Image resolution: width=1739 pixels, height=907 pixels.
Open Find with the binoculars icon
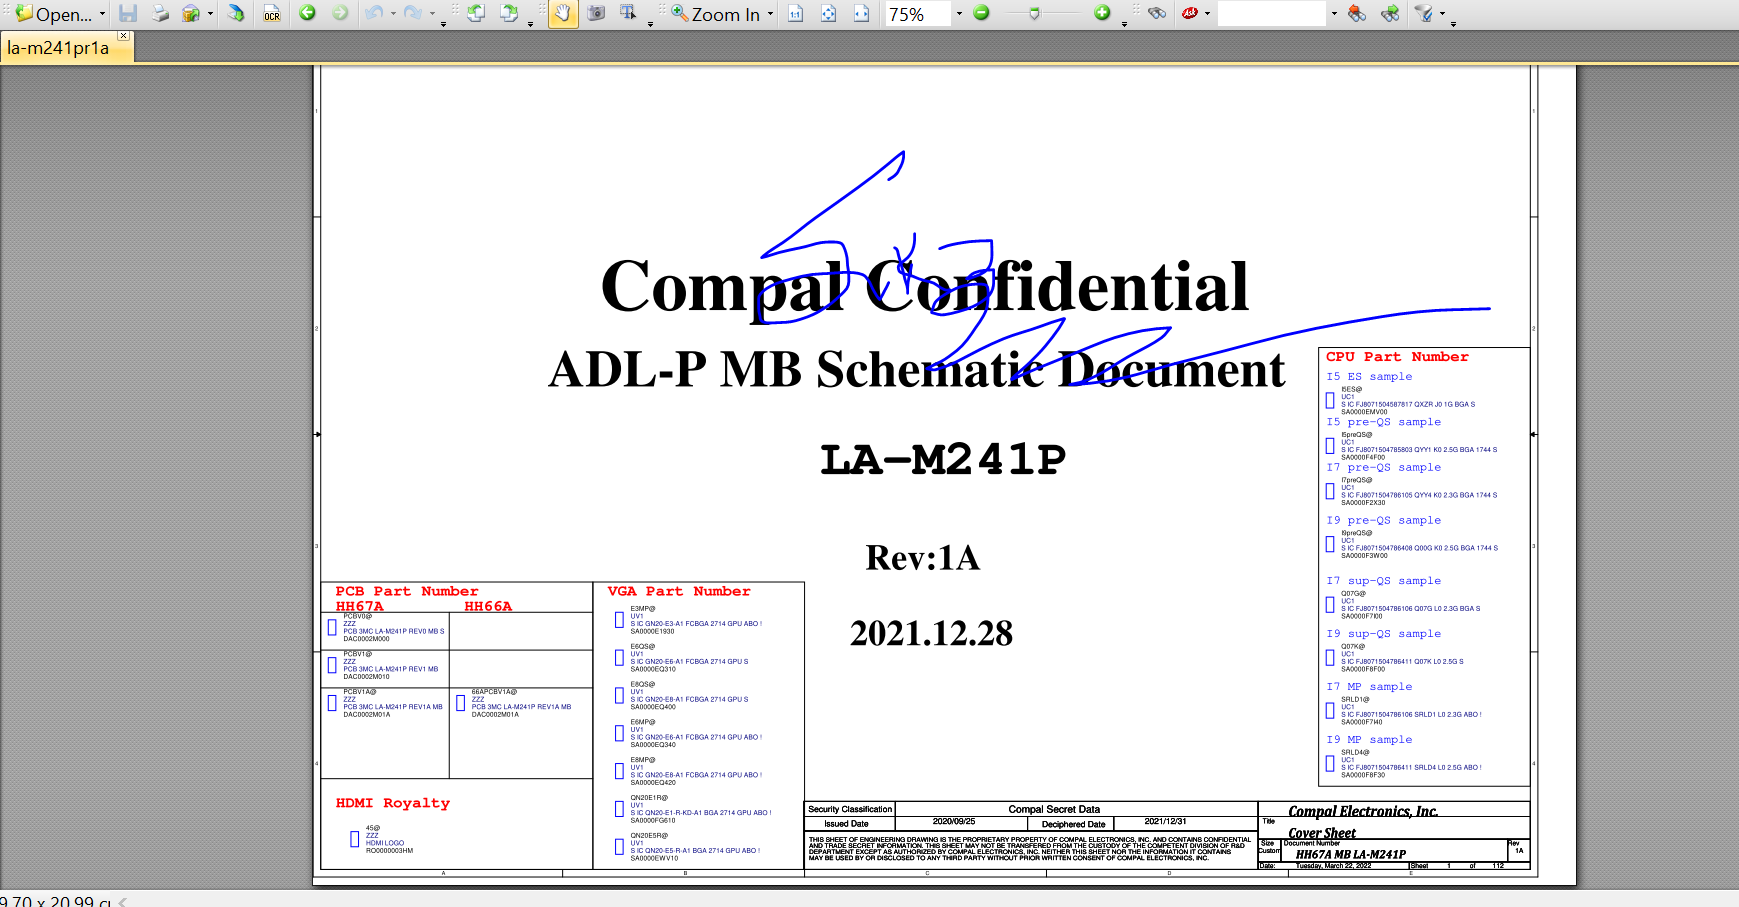pyautogui.click(x=1157, y=14)
